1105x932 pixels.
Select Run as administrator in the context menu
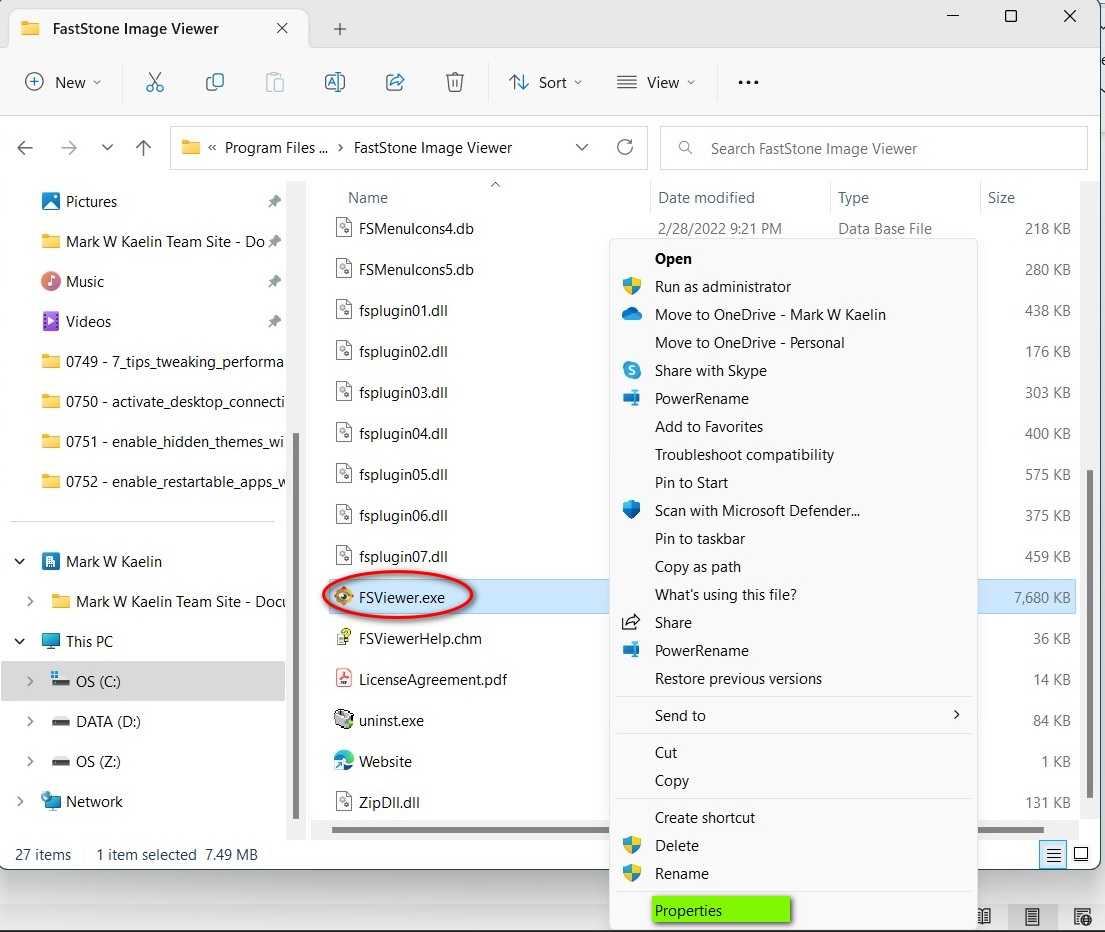click(722, 286)
